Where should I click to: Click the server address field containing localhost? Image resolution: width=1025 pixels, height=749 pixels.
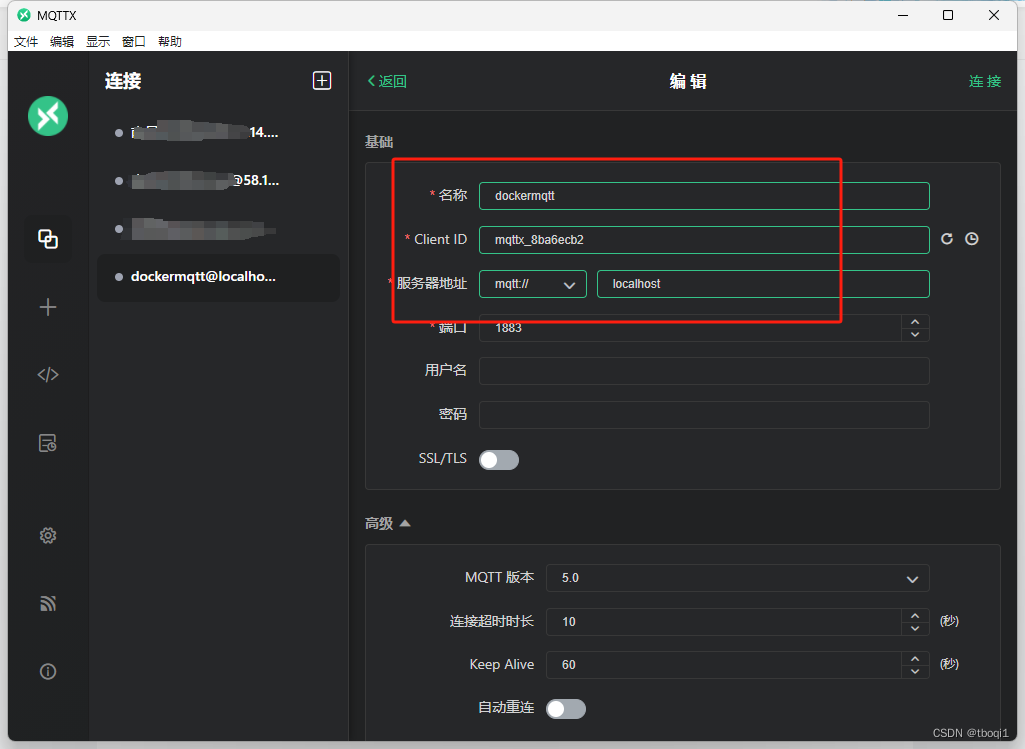tap(763, 284)
